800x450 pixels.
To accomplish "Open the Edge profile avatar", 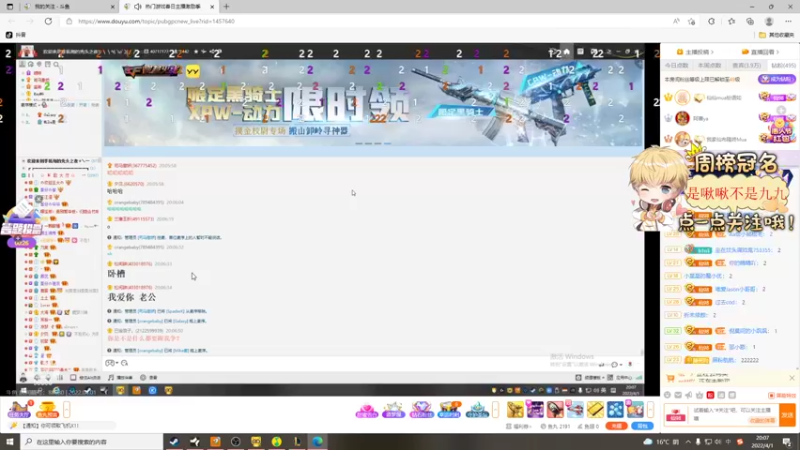I will 769,21.
